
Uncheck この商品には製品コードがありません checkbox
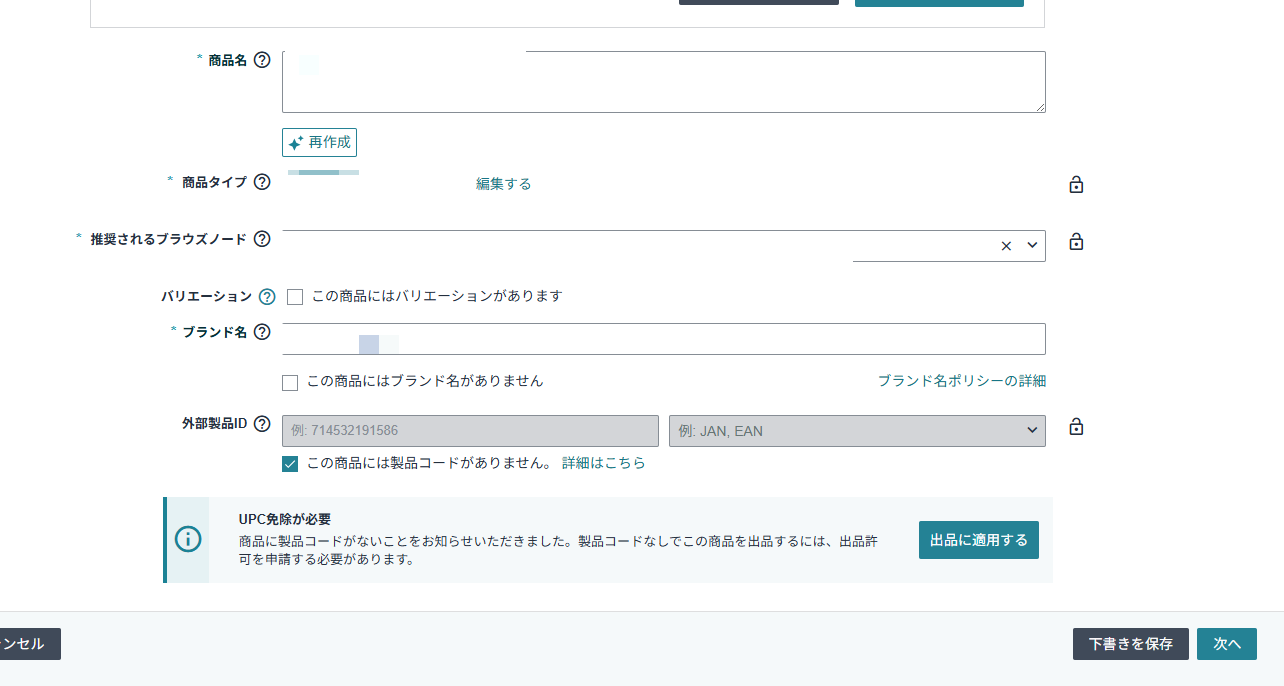pos(290,464)
